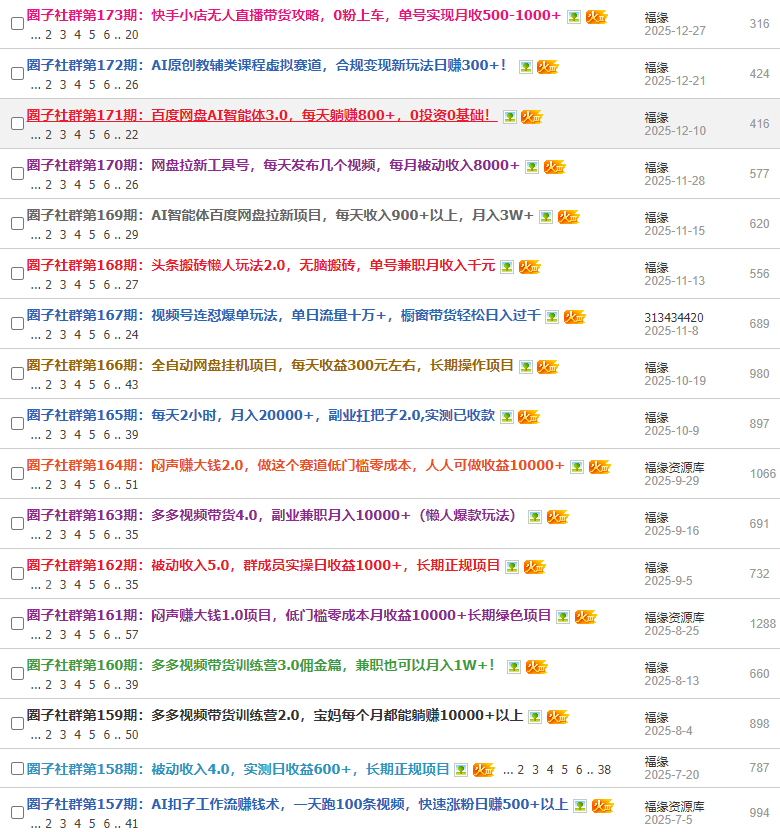Select the checkbox beside thread 圆子社群第166期
The height and width of the screenshot is (832, 780).
point(17,373)
